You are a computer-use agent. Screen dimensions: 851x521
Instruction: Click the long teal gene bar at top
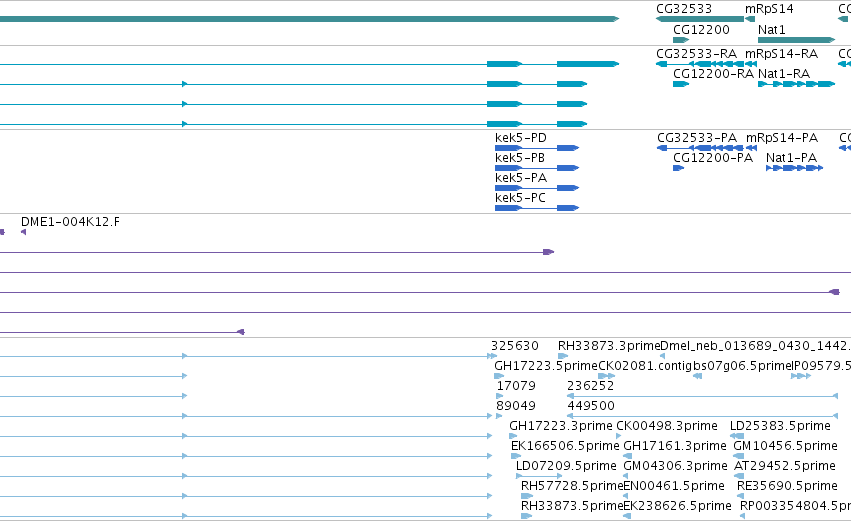(309, 19)
